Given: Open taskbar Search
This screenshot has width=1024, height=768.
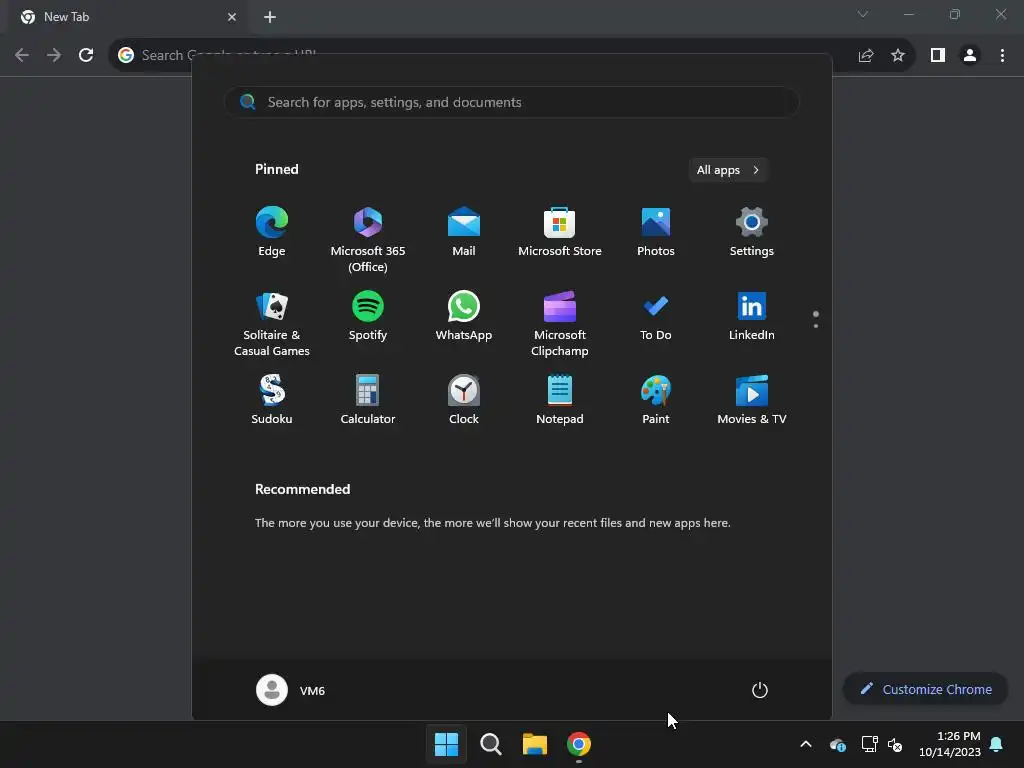Looking at the screenshot, I should pyautogui.click(x=491, y=744).
